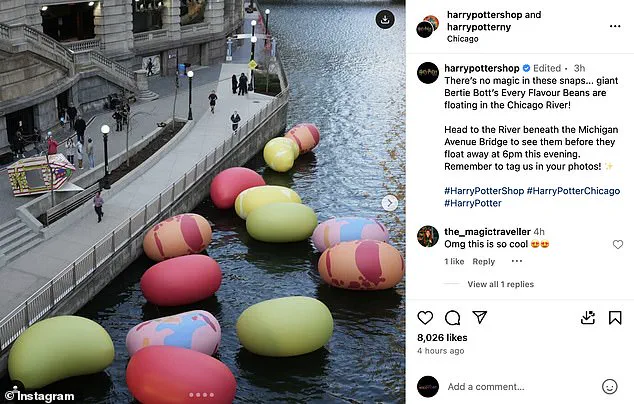This screenshot has width=634, height=404.
Task: Open the #HarryPotterShop hashtag link
Action: pos(484,191)
